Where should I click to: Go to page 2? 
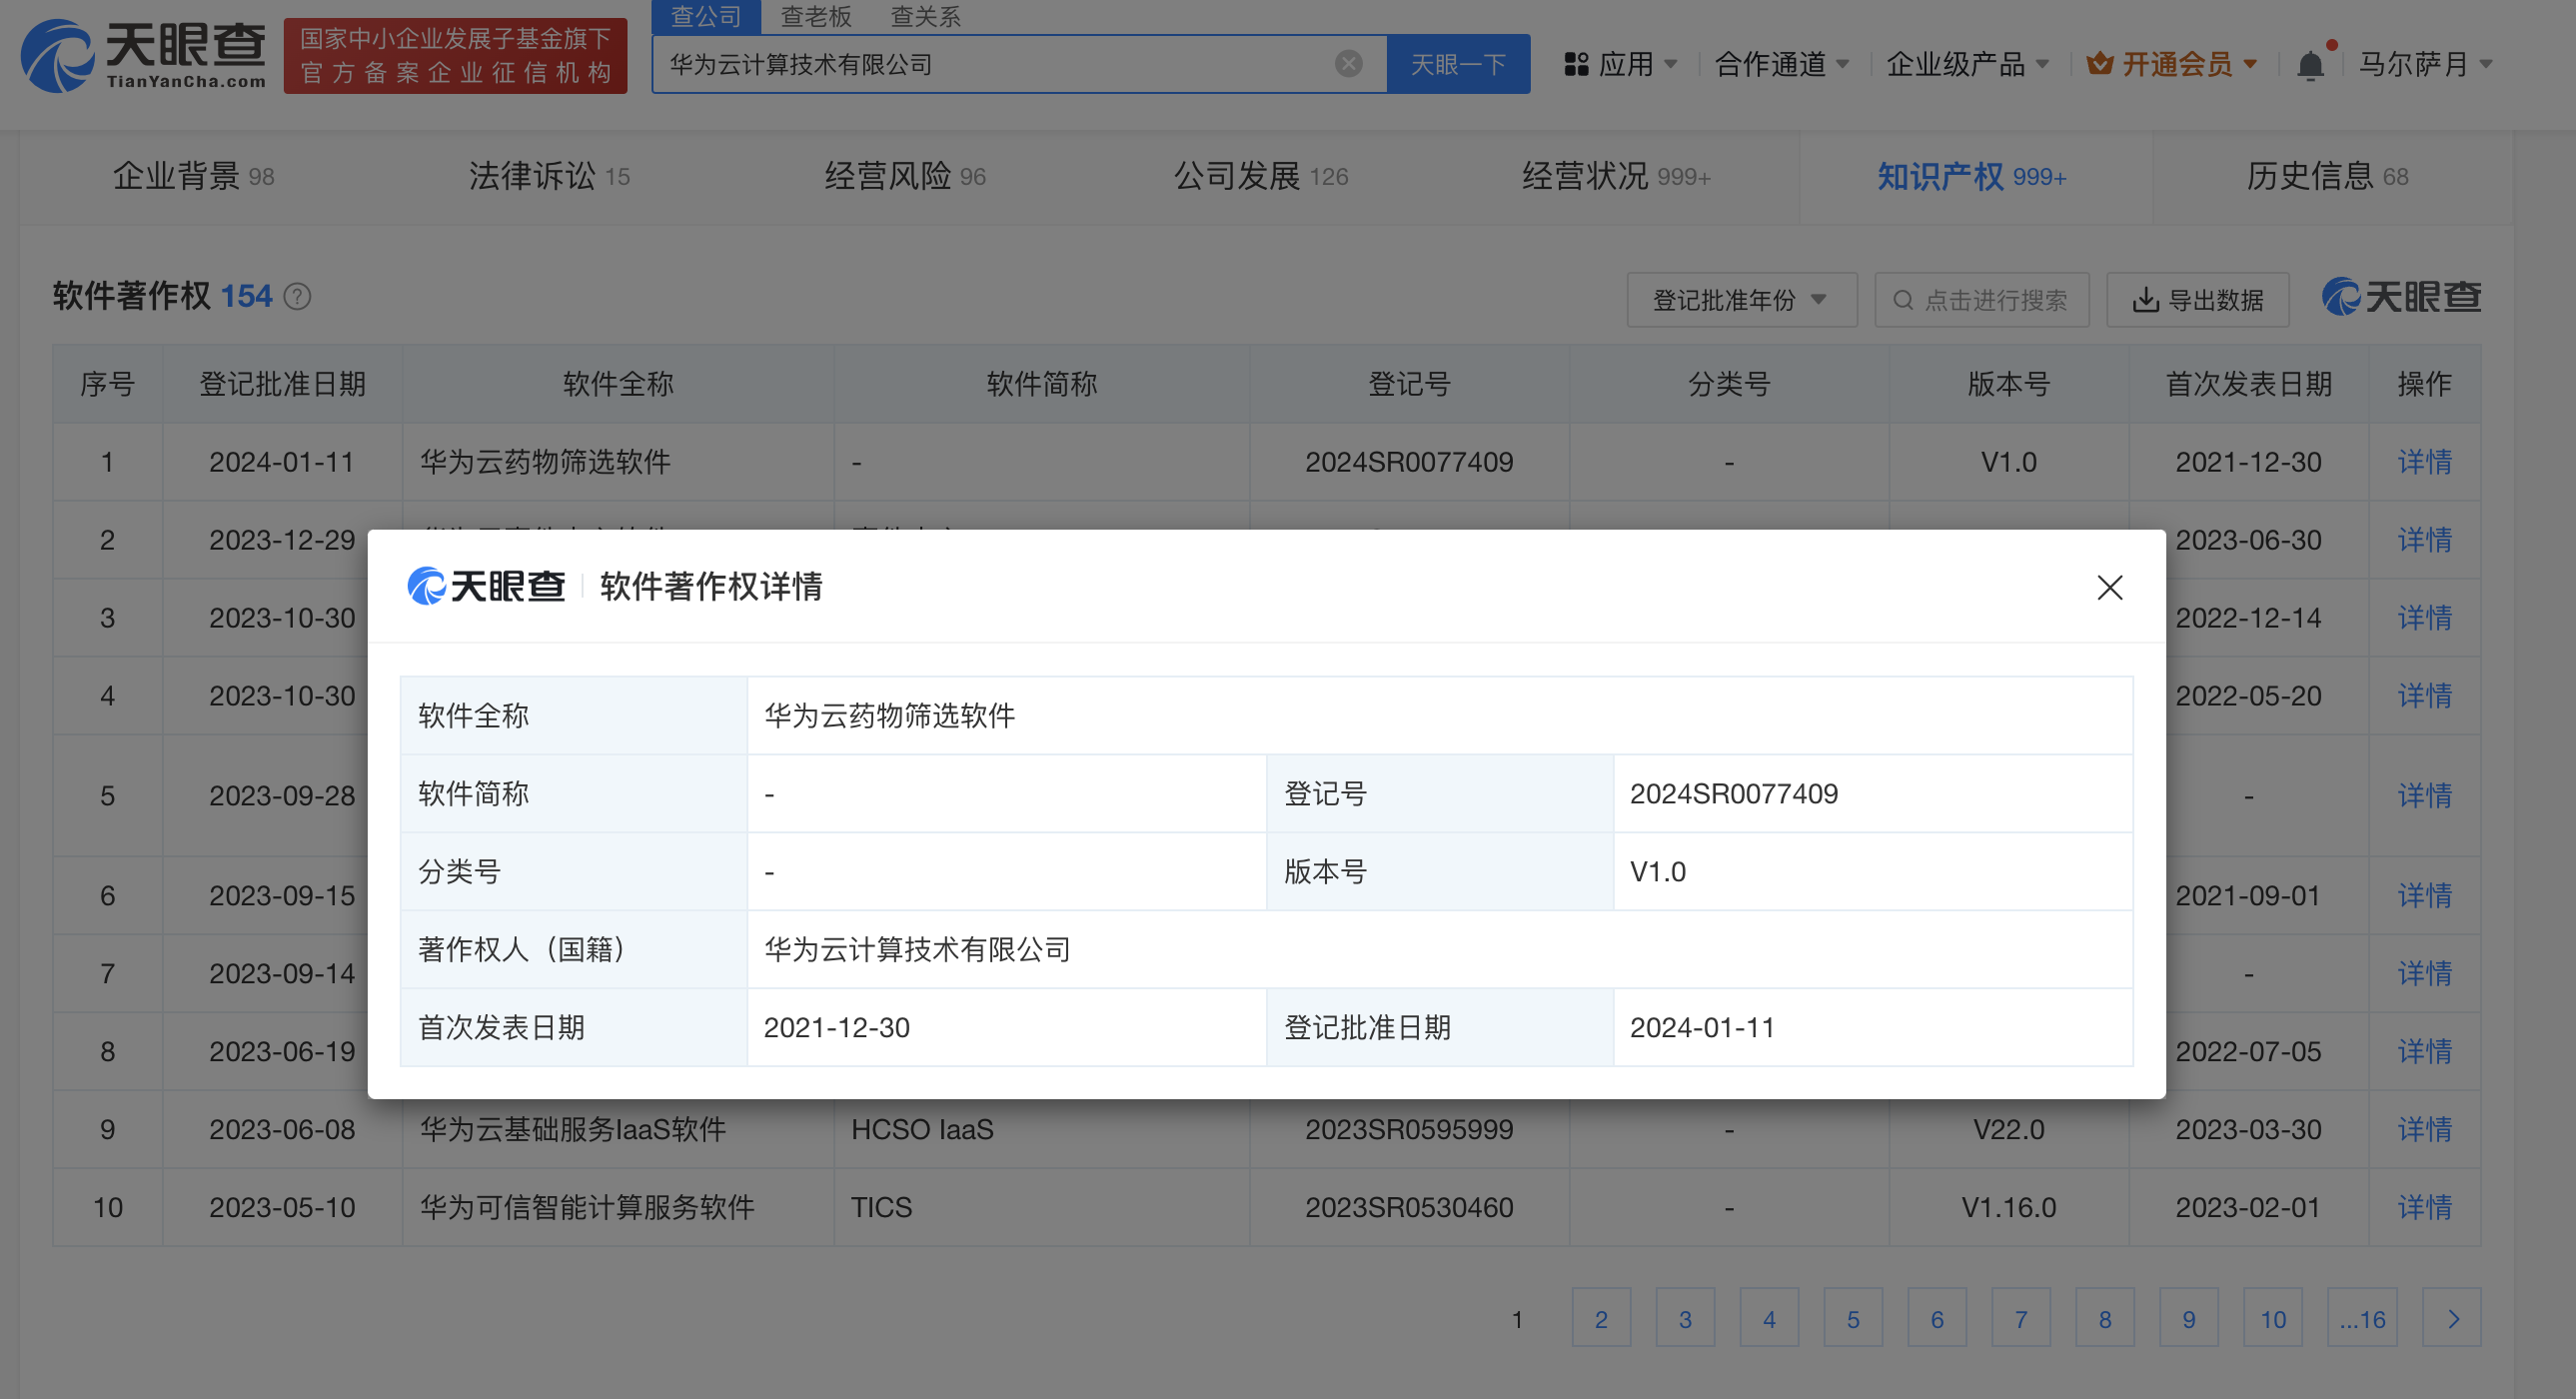(x=1601, y=1318)
